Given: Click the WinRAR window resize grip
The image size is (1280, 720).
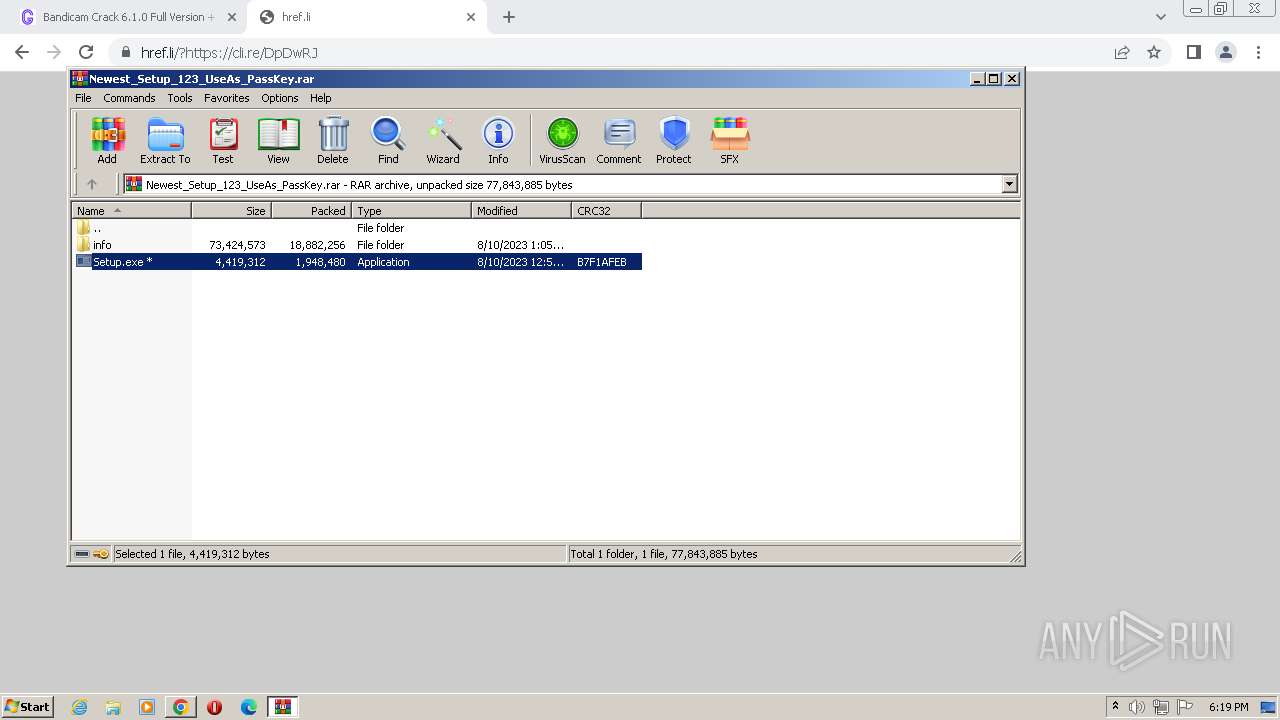Looking at the screenshot, I should point(1015,556).
